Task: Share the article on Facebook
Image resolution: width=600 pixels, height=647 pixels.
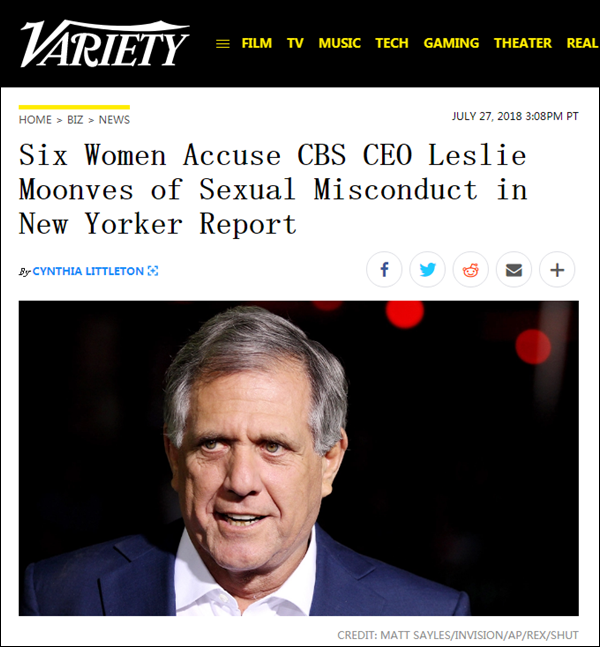Action: (384, 270)
